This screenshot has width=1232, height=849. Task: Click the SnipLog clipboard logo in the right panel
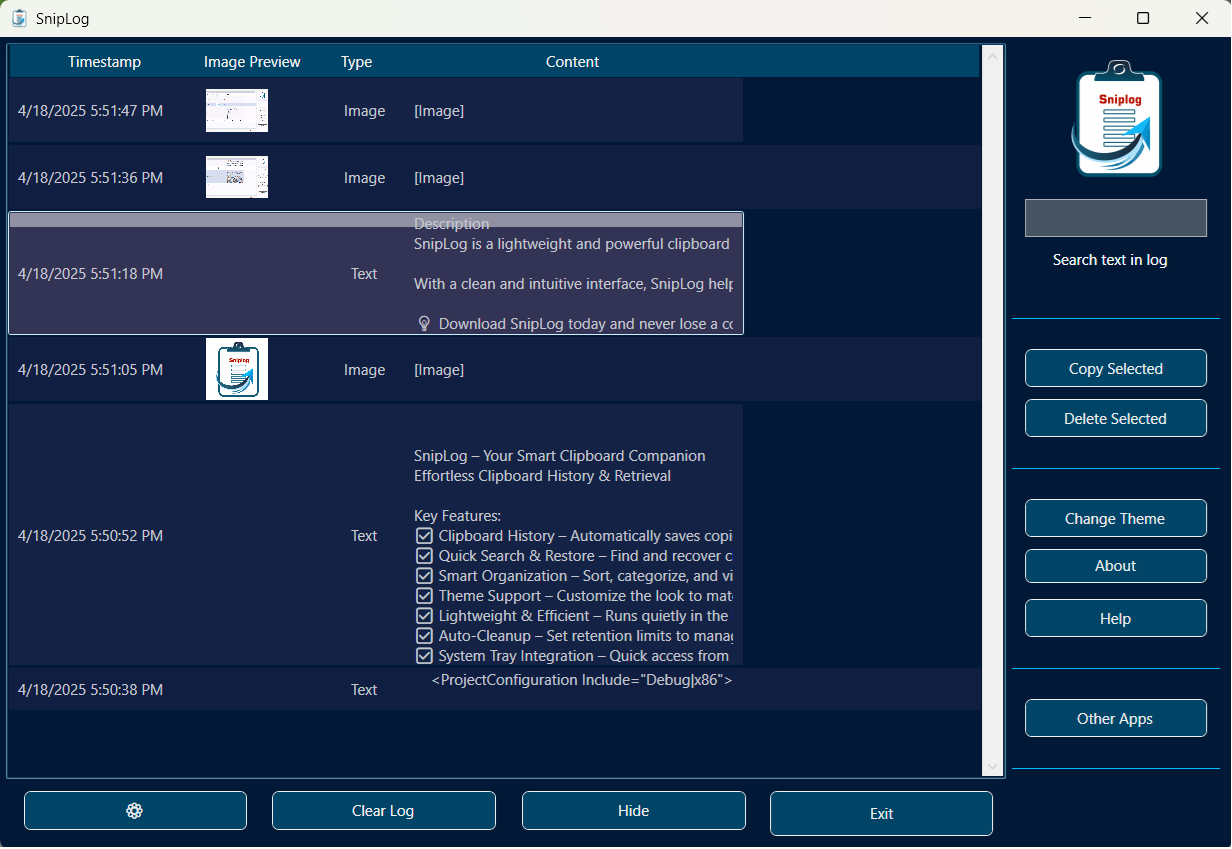coord(1116,119)
